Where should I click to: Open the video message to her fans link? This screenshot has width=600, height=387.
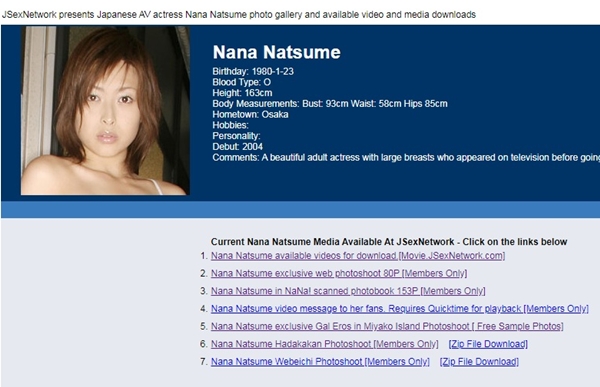pos(399,309)
